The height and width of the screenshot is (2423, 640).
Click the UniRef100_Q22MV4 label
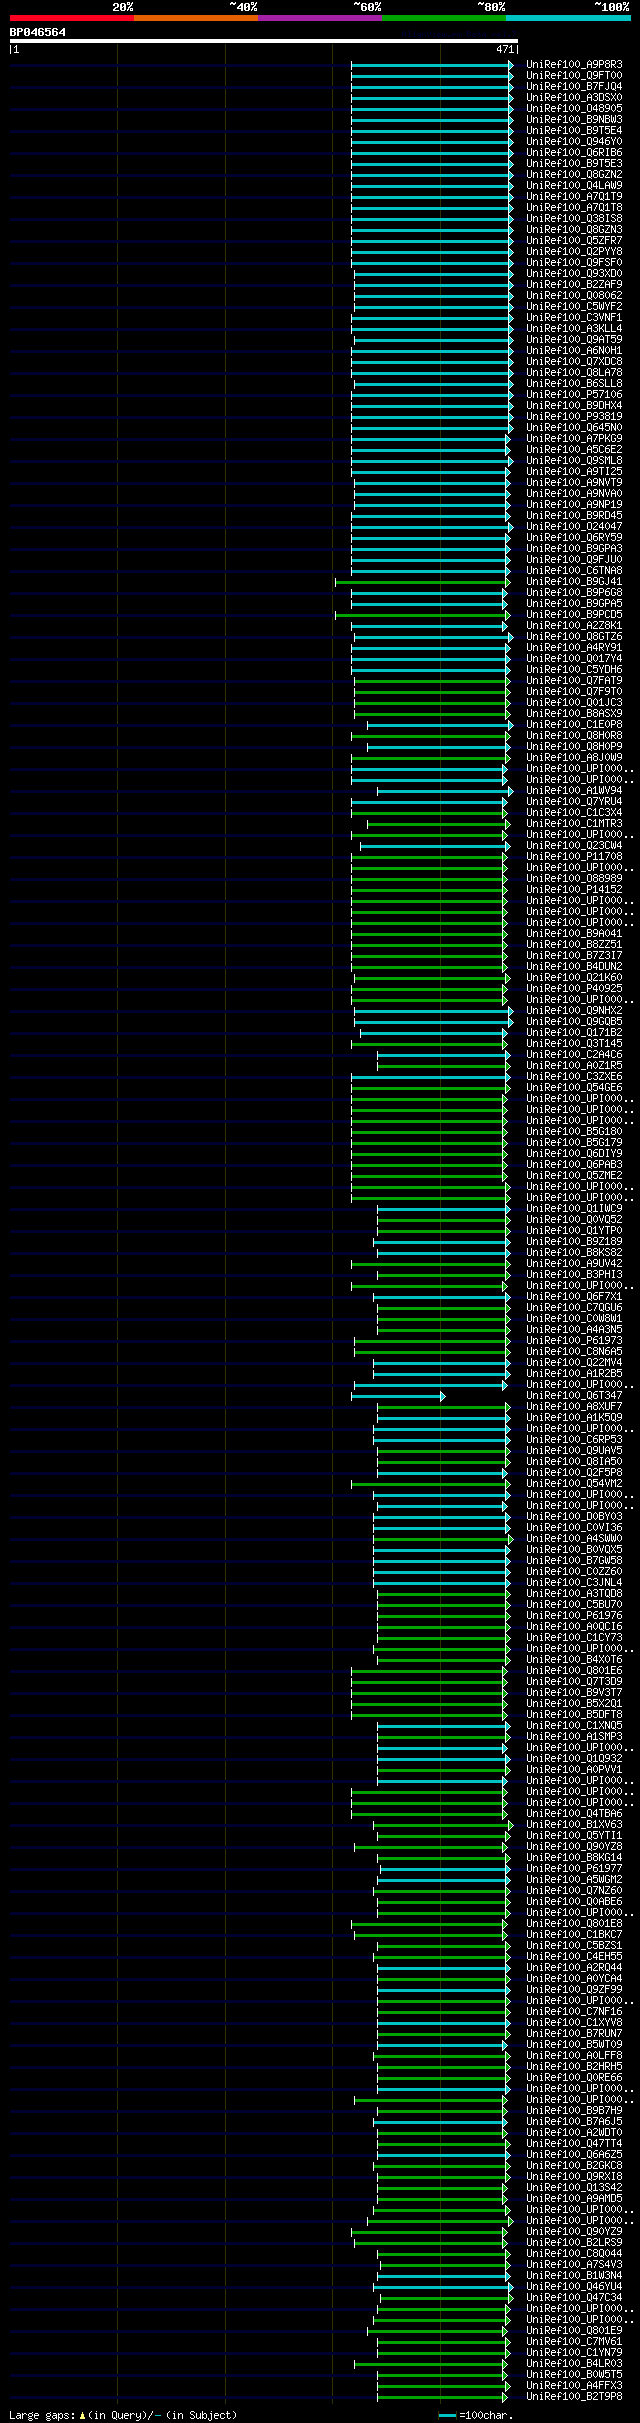pos(574,1363)
